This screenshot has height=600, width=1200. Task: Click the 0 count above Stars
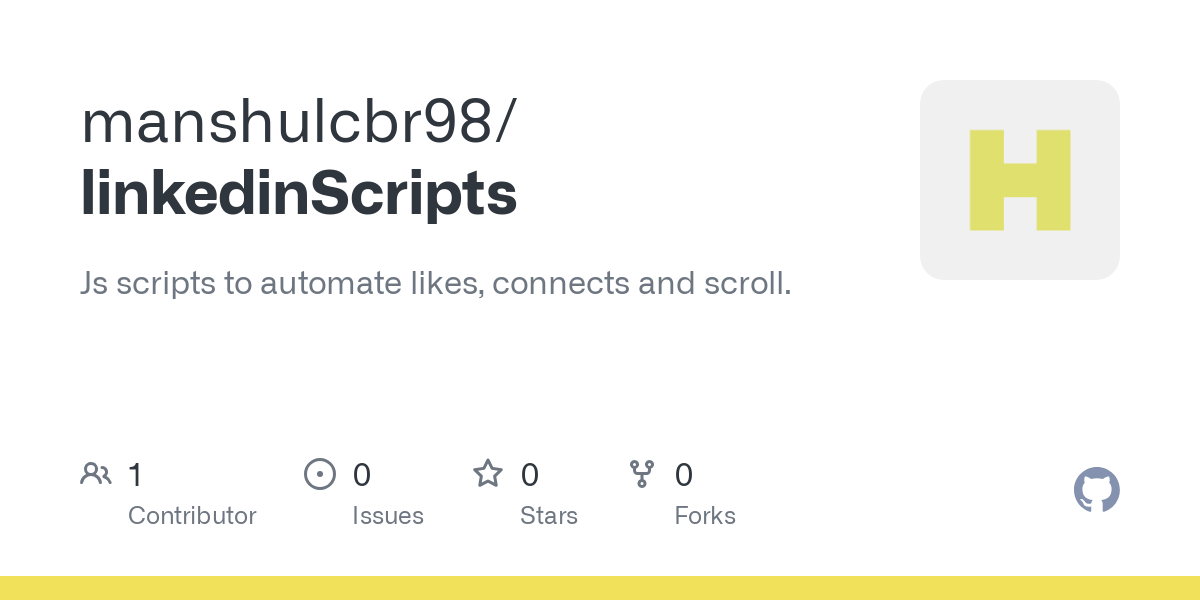point(530,474)
